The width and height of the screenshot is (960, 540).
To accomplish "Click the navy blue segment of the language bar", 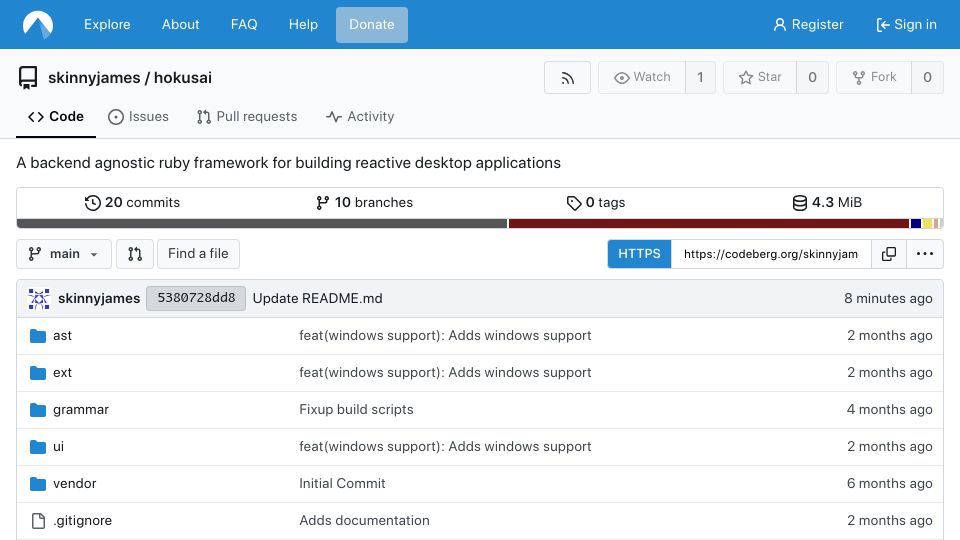I will pyautogui.click(x=916, y=223).
